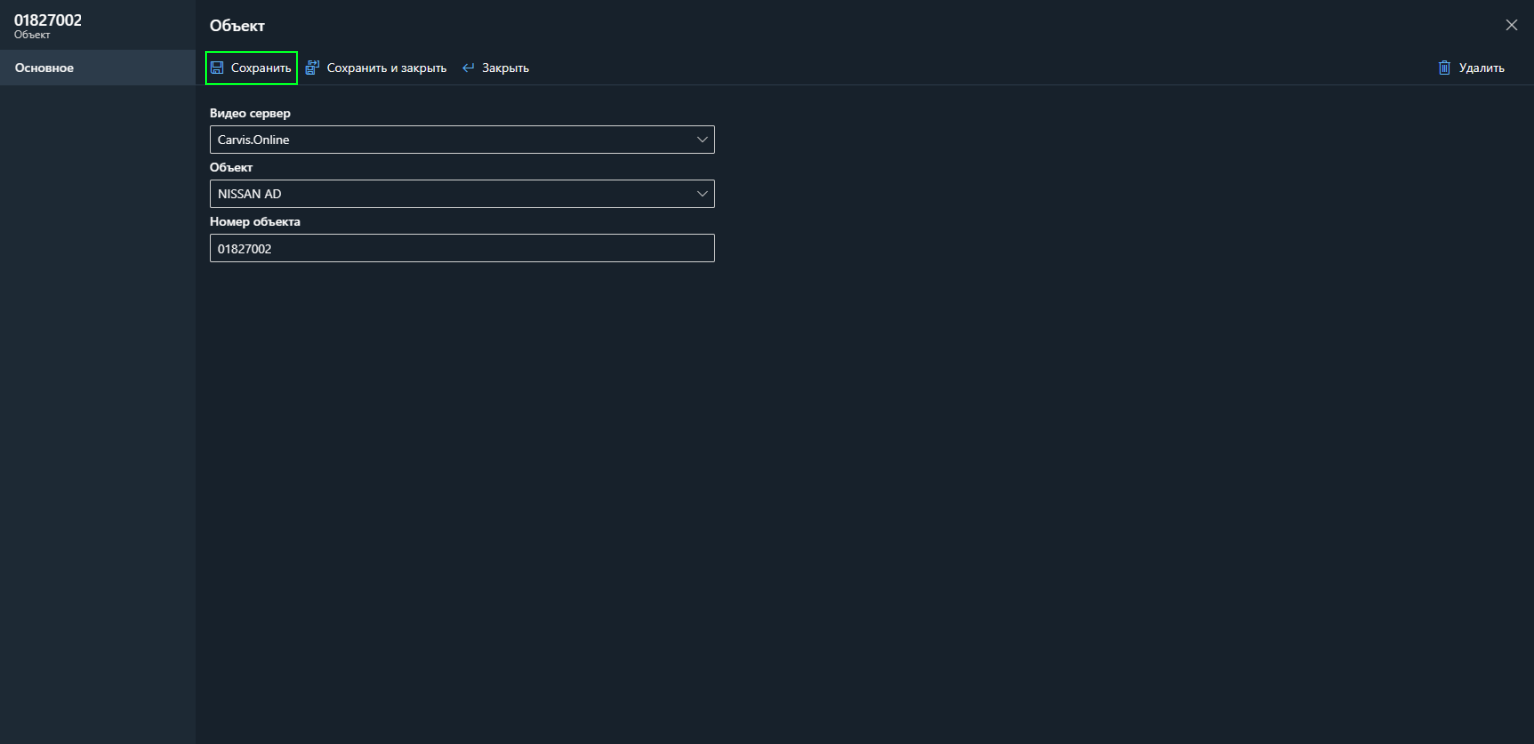This screenshot has height=744, width=1534.
Task: Click the Объект field label above NISSAN AD
Action: tap(231, 167)
